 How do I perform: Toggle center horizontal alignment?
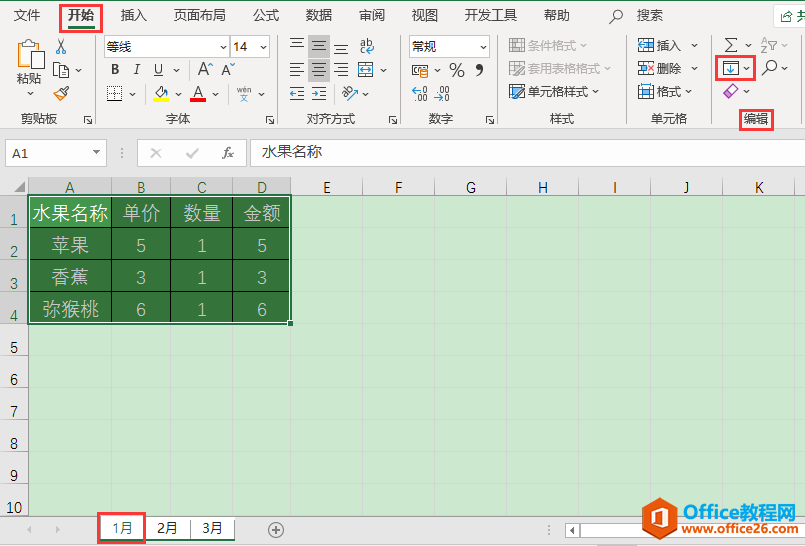tap(319, 70)
